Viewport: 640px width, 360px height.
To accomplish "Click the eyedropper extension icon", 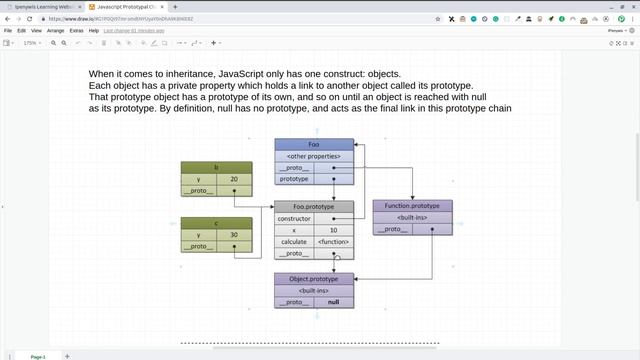I will 518,19.
